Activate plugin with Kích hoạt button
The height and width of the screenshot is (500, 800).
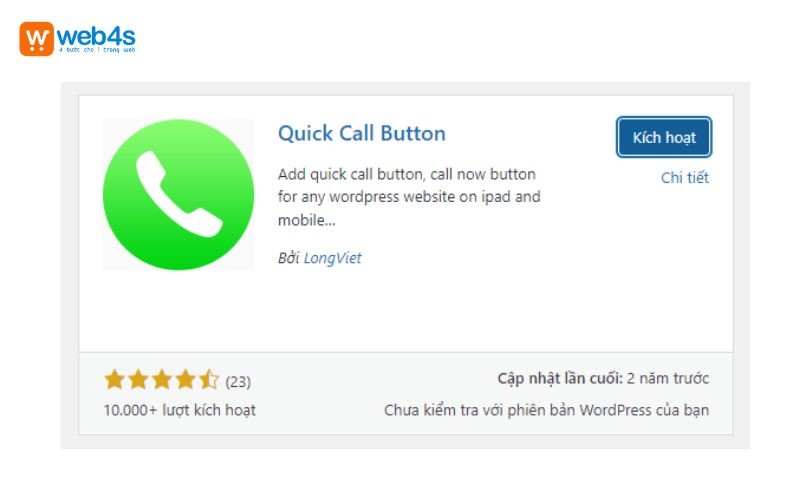(664, 137)
